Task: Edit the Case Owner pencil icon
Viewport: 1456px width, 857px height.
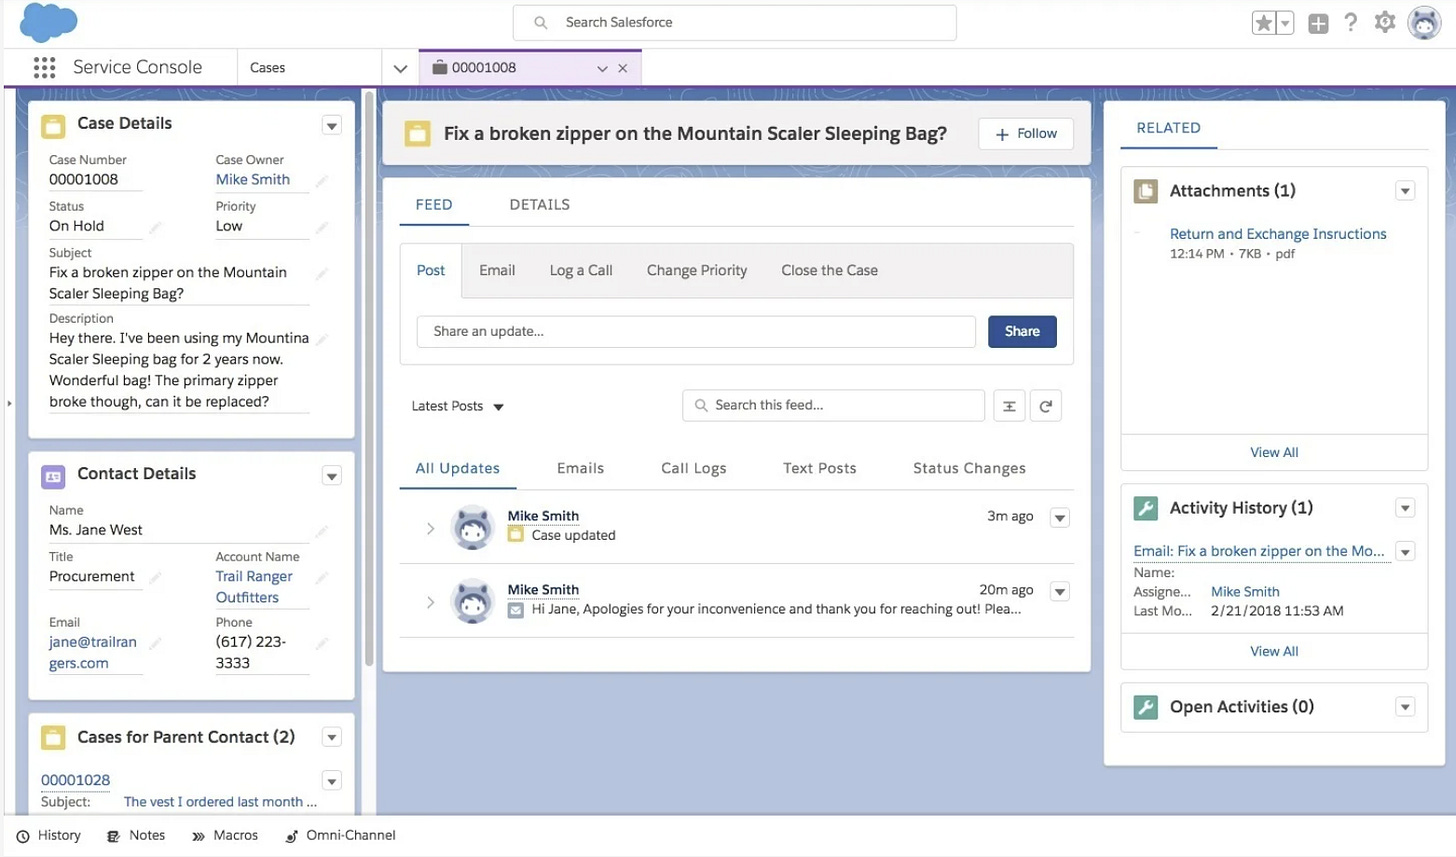Action: [322, 181]
